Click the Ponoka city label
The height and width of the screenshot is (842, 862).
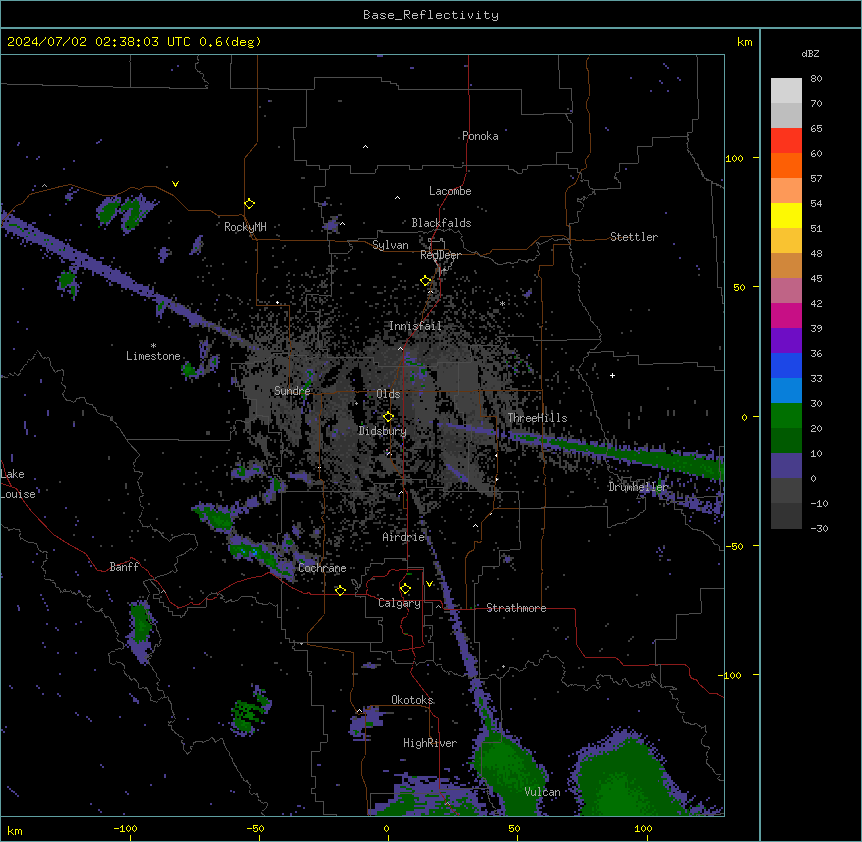point(480,136)
